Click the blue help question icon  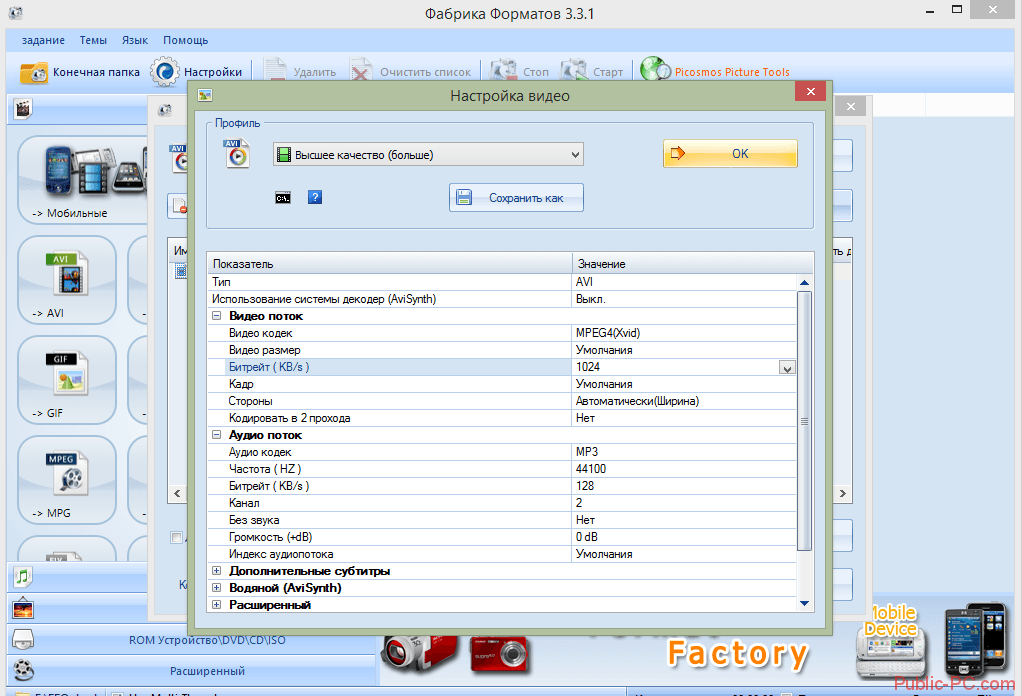(x=315, y=198)
